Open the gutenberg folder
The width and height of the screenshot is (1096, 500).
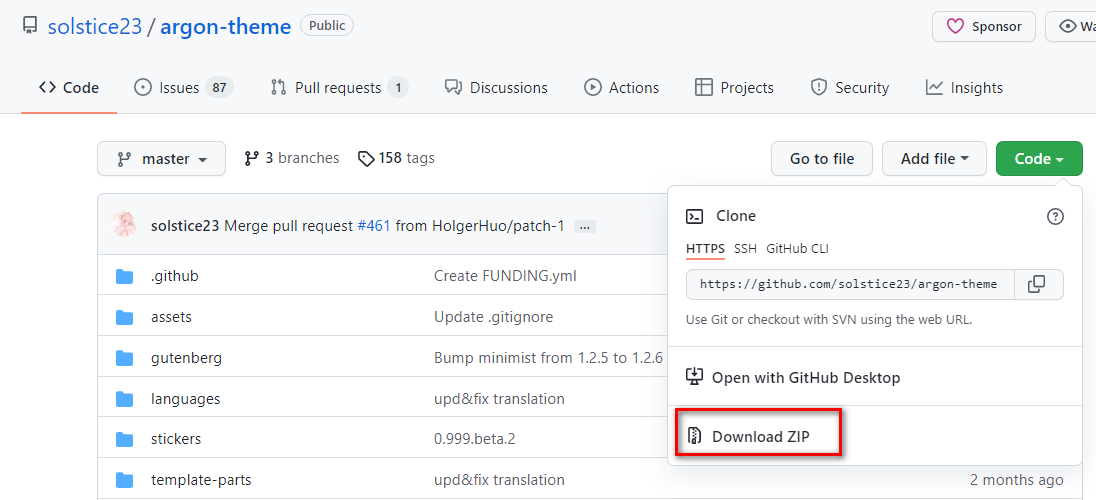tap(187, 359)
